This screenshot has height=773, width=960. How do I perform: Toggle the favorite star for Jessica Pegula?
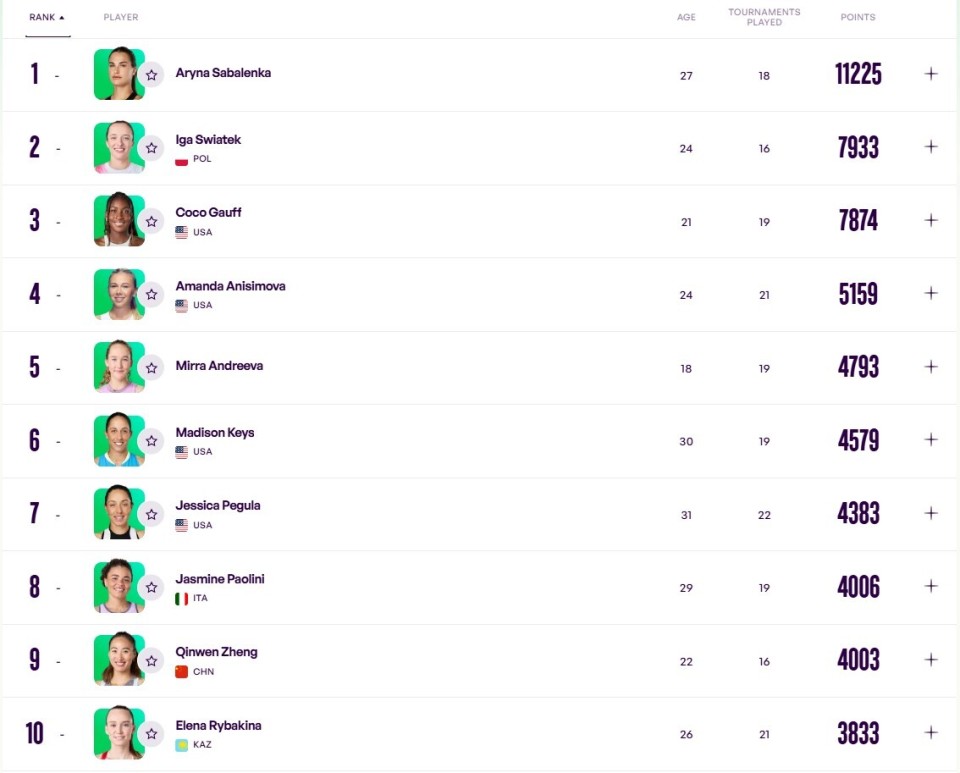pos(151,514)
